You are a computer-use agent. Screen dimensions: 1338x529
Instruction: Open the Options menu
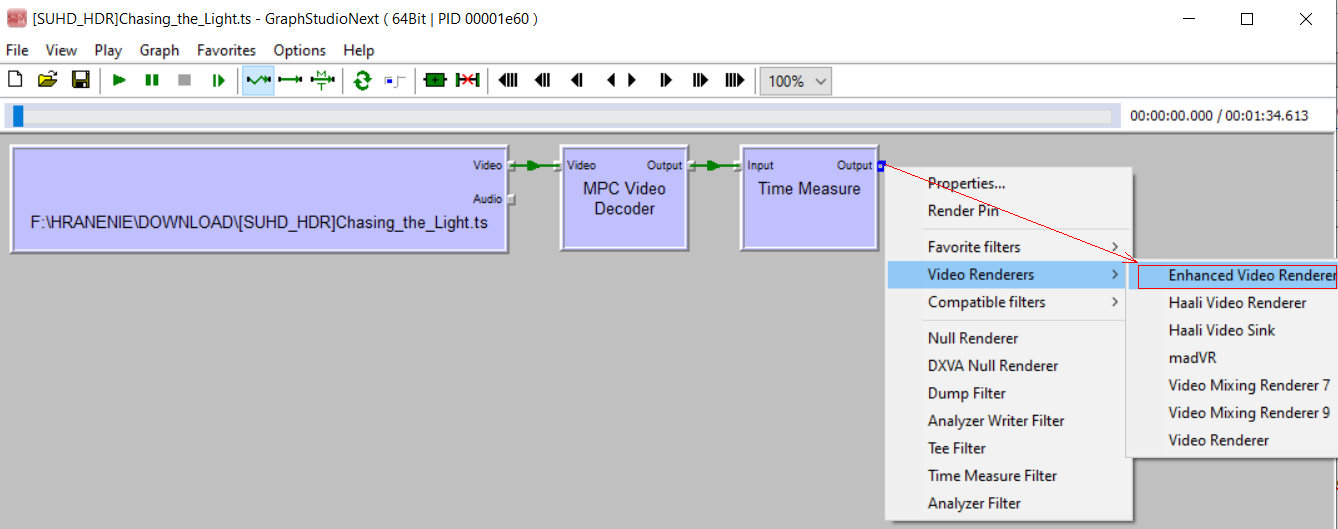pyautogui.click(x=299, y=50)
